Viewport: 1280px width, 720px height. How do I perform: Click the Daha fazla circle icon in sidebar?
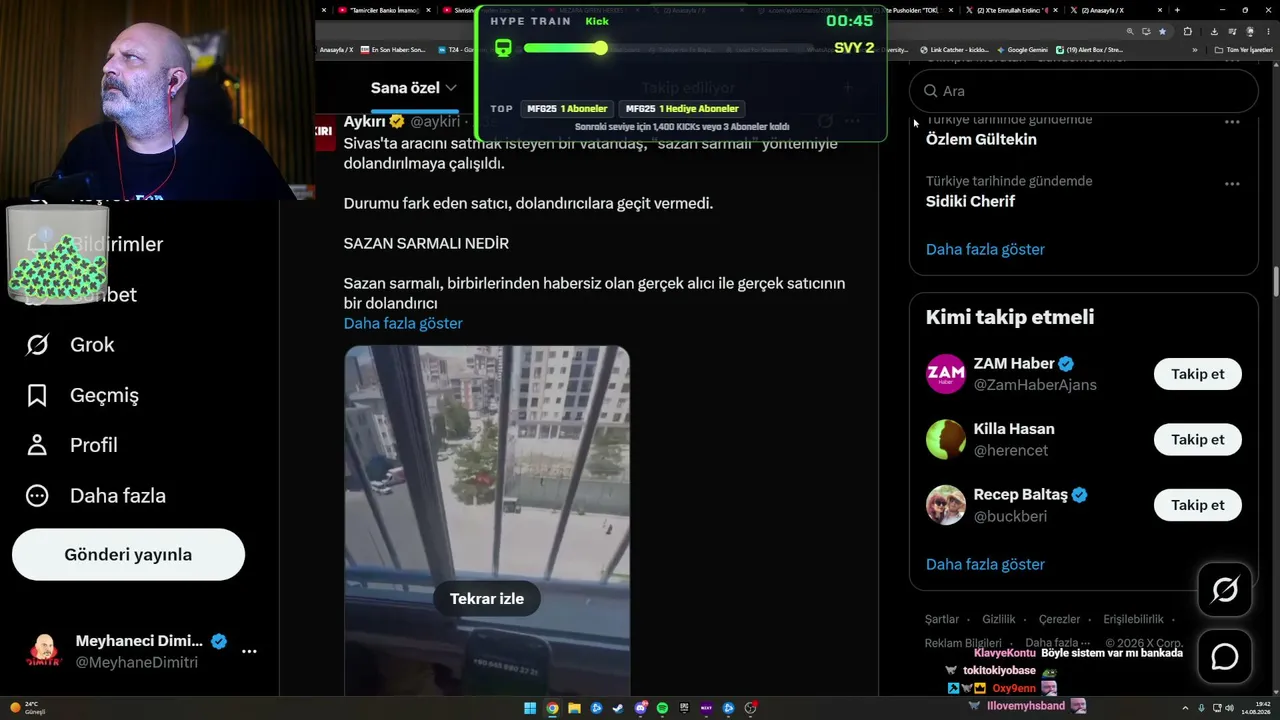pos(37,496)
